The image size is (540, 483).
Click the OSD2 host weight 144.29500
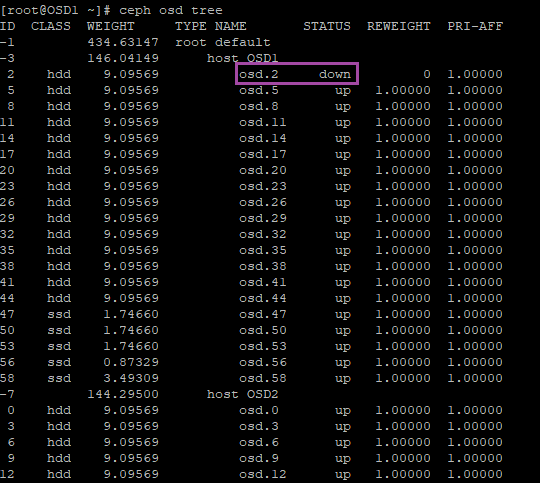123,394
